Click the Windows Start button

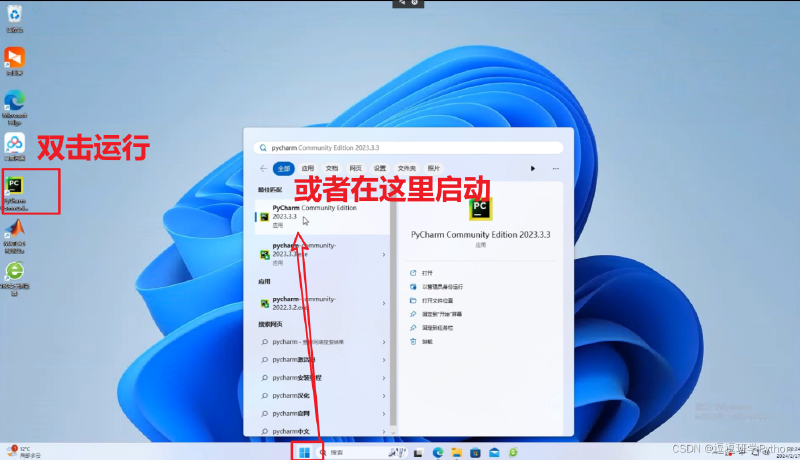pyautogui.click(x=305, y=452)
